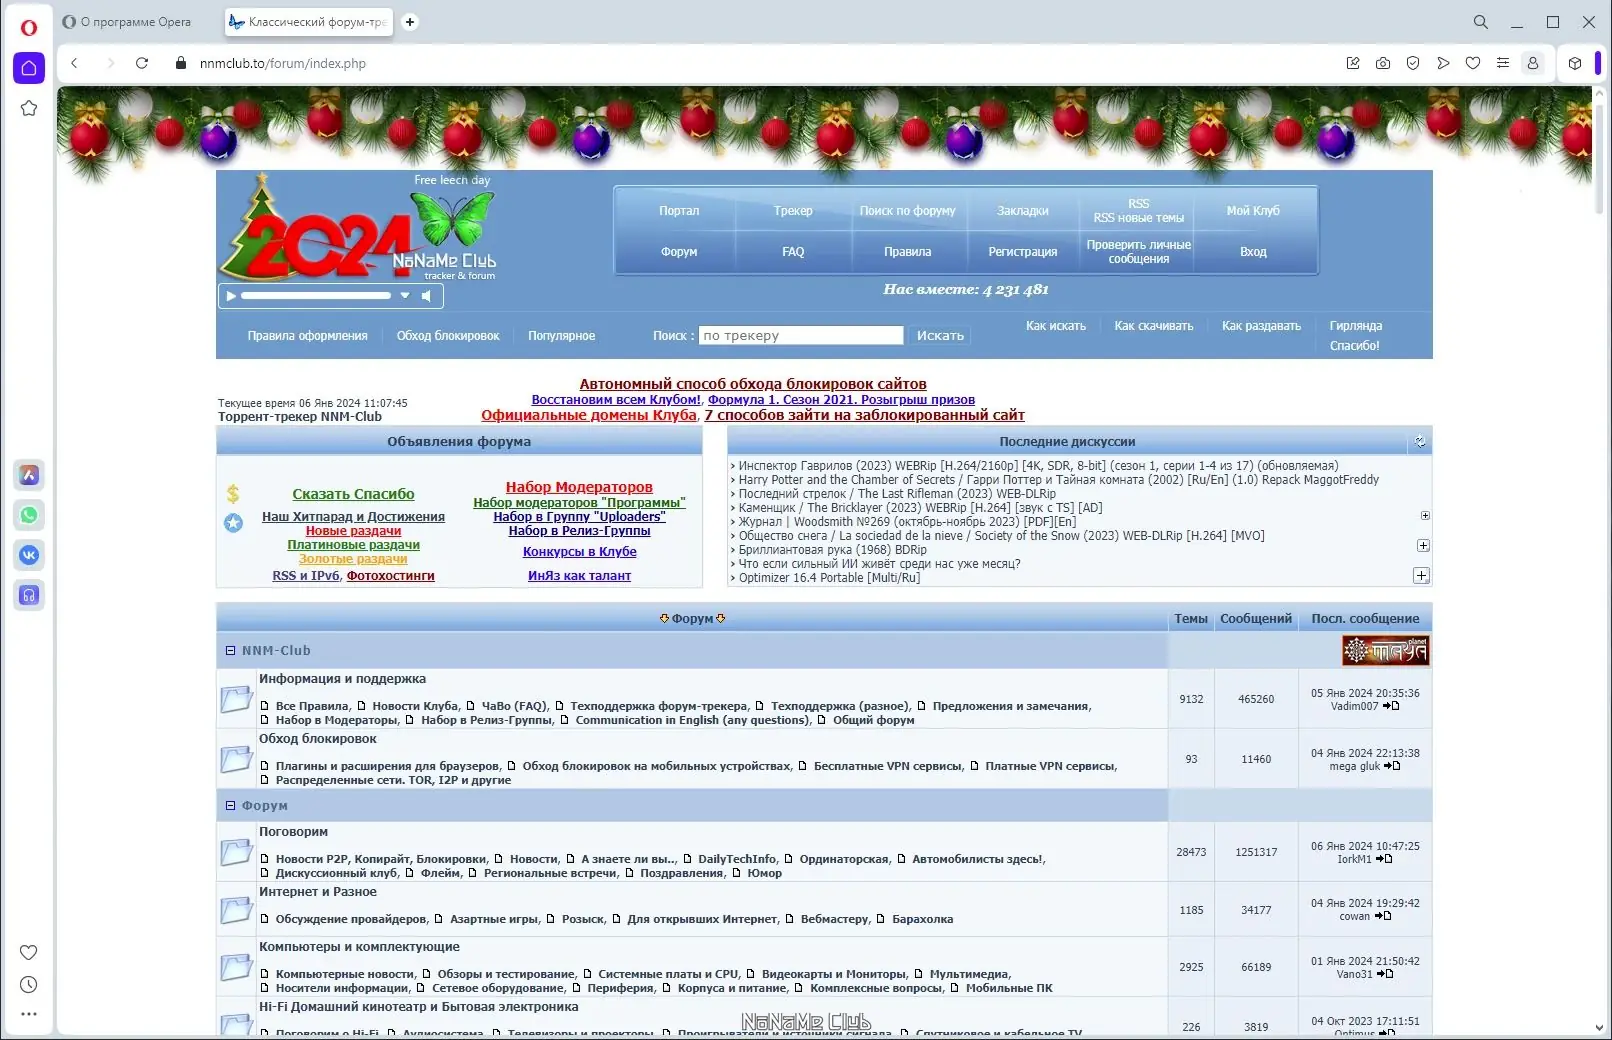1612x1040 pixels.
Task: Go to last post by Vadim007
Action: click(x=1391, y=706)
